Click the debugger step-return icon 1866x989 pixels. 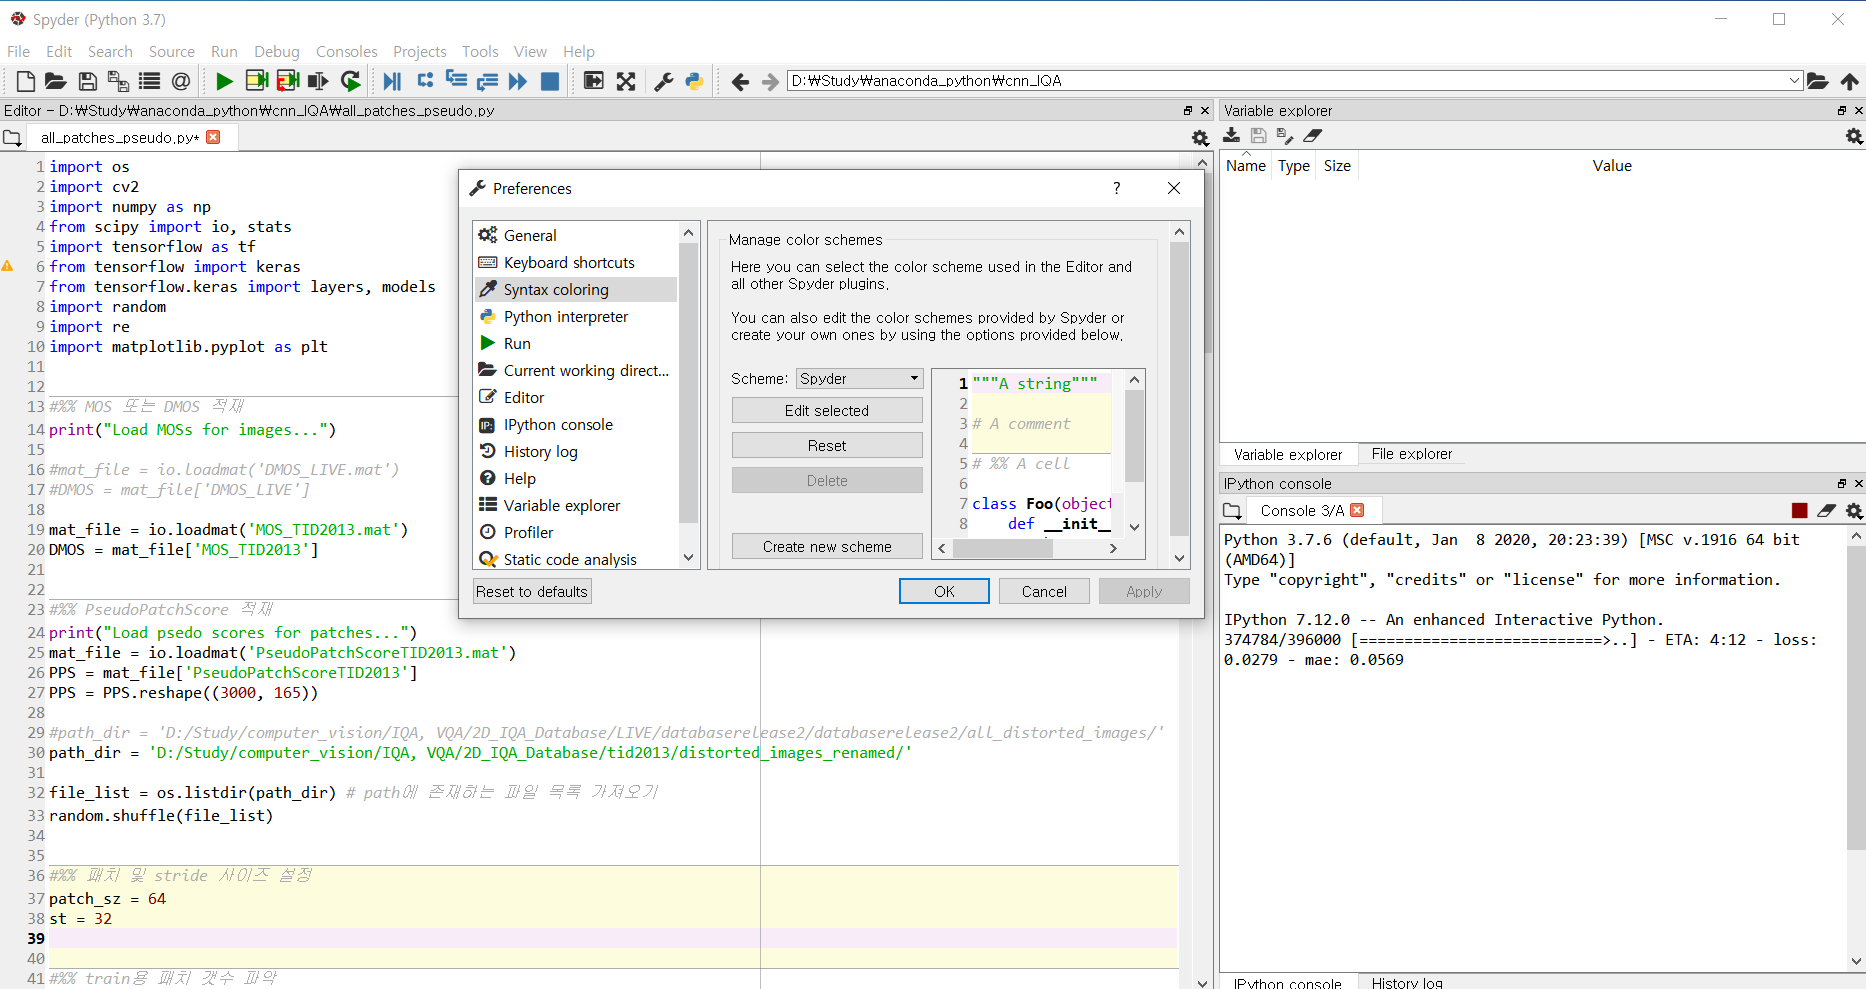point(487,81)
